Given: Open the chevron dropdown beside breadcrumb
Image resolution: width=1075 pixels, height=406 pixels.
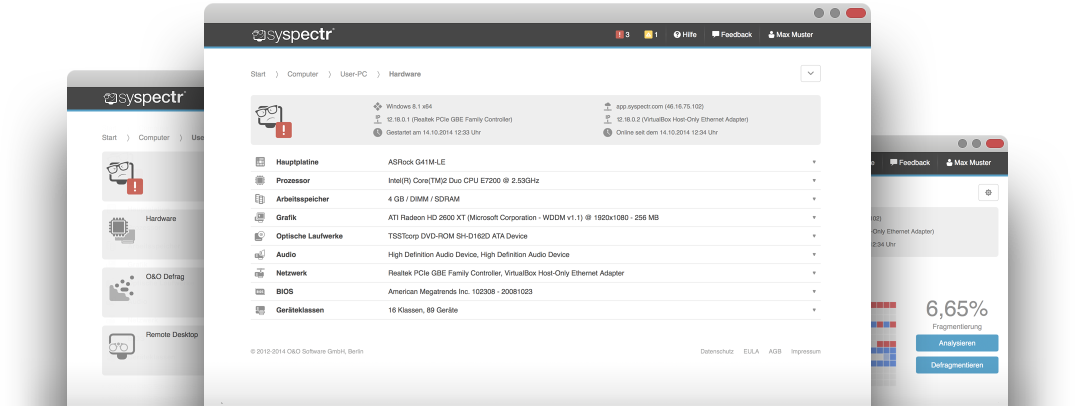Looking at the screenshot, I should coord(810,73).
